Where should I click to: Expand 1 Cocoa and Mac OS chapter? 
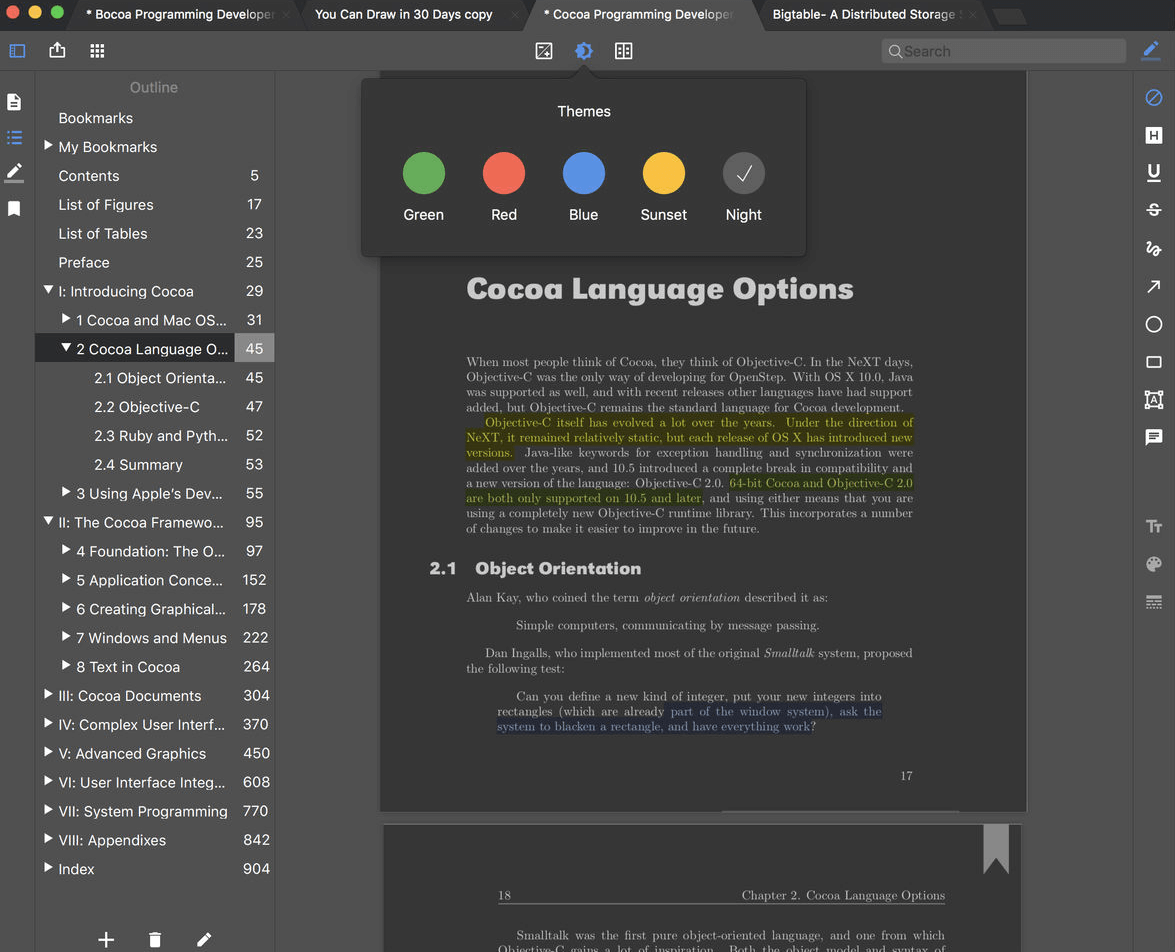[66, 319]
